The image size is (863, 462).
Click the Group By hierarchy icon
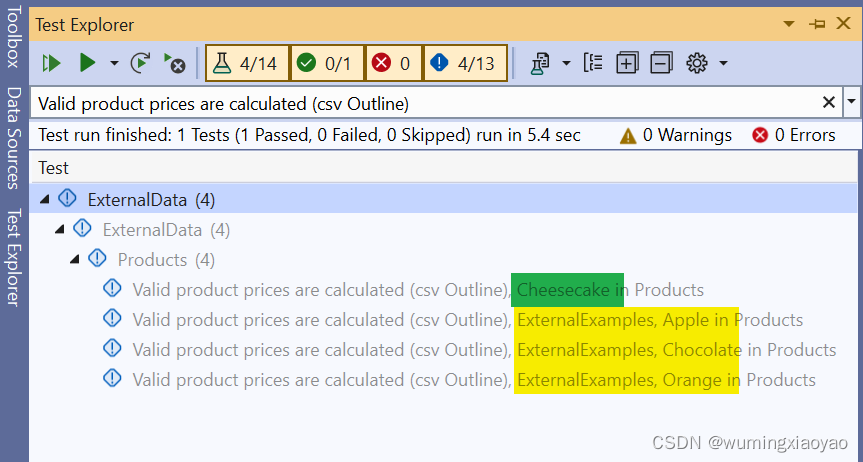pyautogui.click(x=593, y=63)
